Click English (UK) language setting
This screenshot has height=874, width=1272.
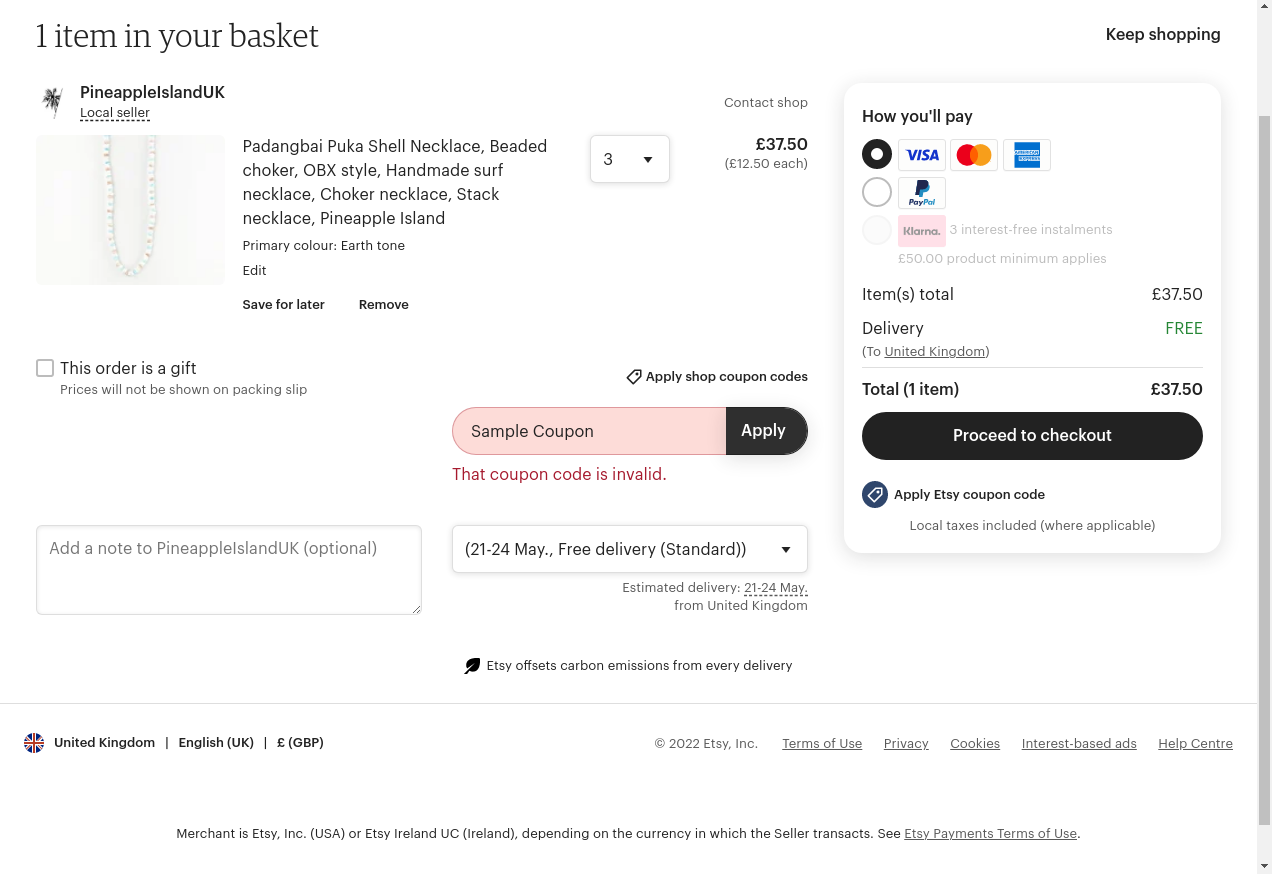[216, 742]
